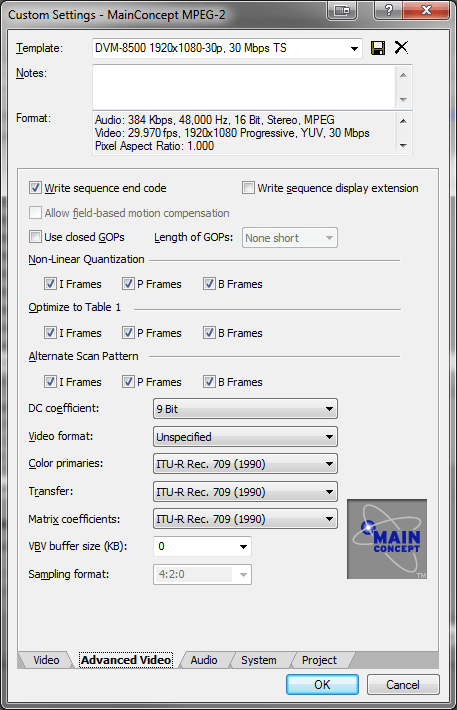Enable Write sequence display extension
The height and width of the screenshot is (710, 457).
click(x=248, y=187)
